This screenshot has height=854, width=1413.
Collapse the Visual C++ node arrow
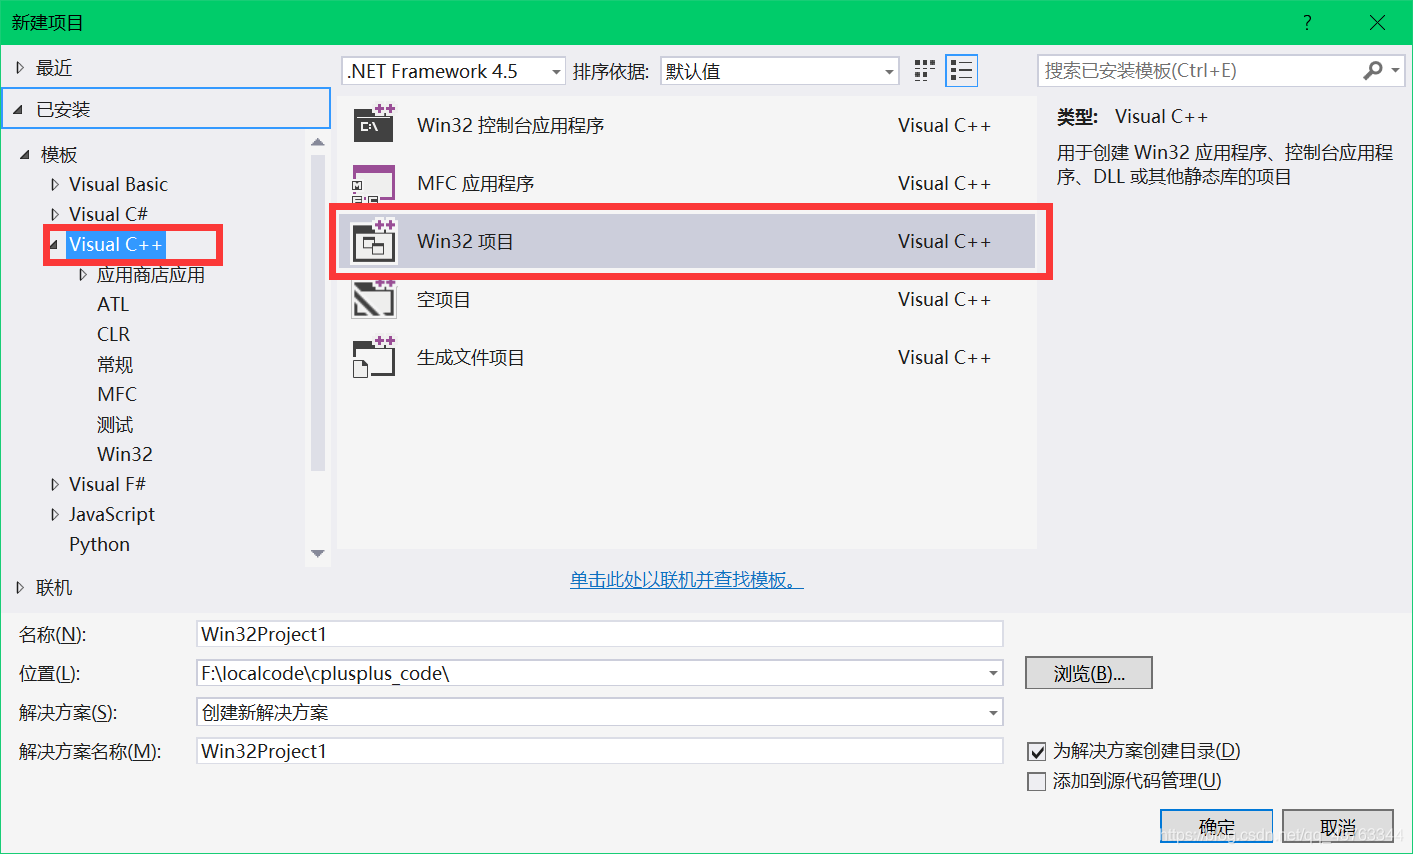pos(54,244)
